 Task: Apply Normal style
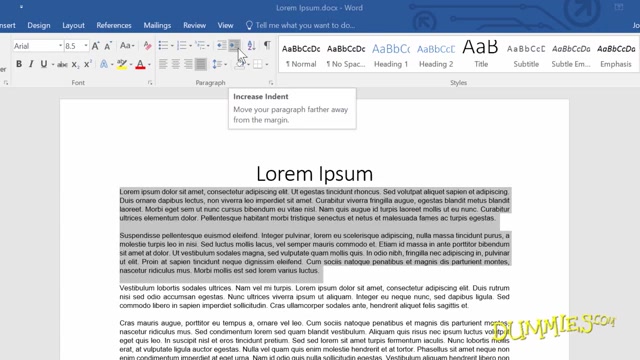pos(301,55)
